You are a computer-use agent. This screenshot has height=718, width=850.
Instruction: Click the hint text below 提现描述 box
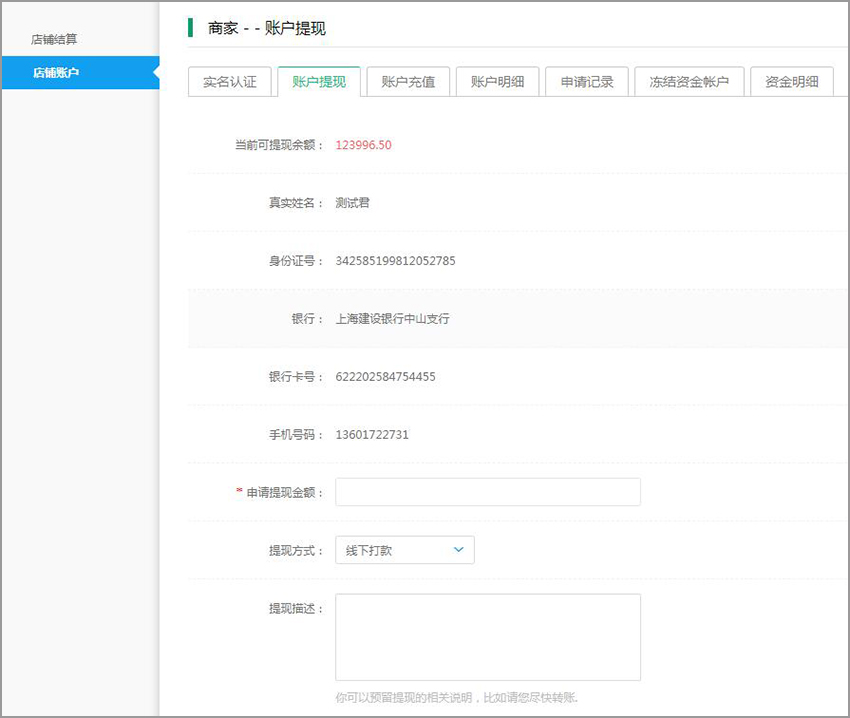click(456, 697)
